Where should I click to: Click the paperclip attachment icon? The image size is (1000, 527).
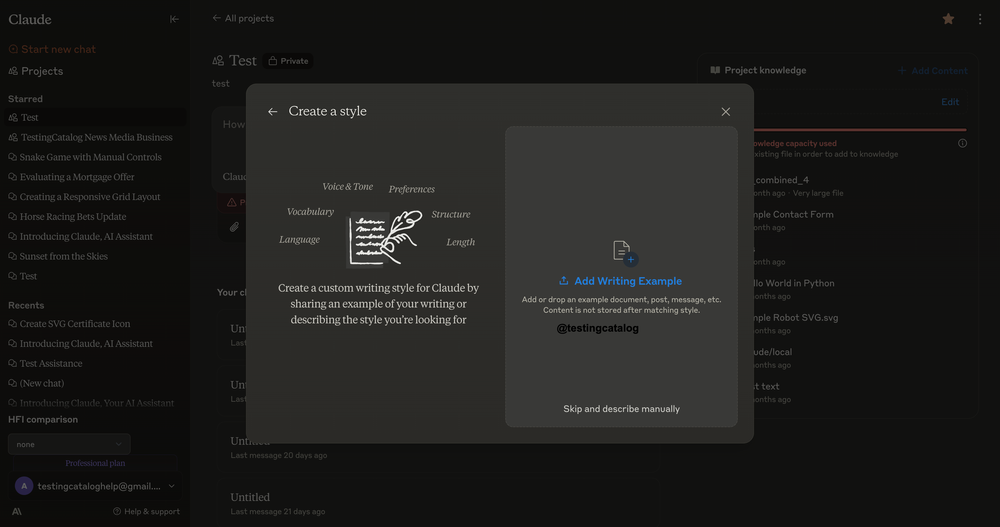234,227
